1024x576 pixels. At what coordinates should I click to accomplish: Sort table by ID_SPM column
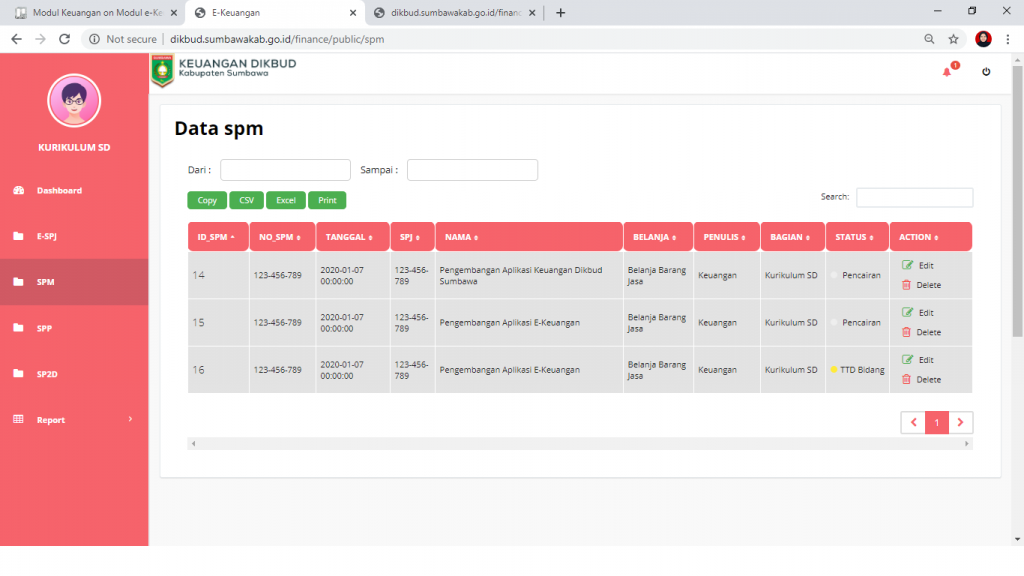click(217, 237)
